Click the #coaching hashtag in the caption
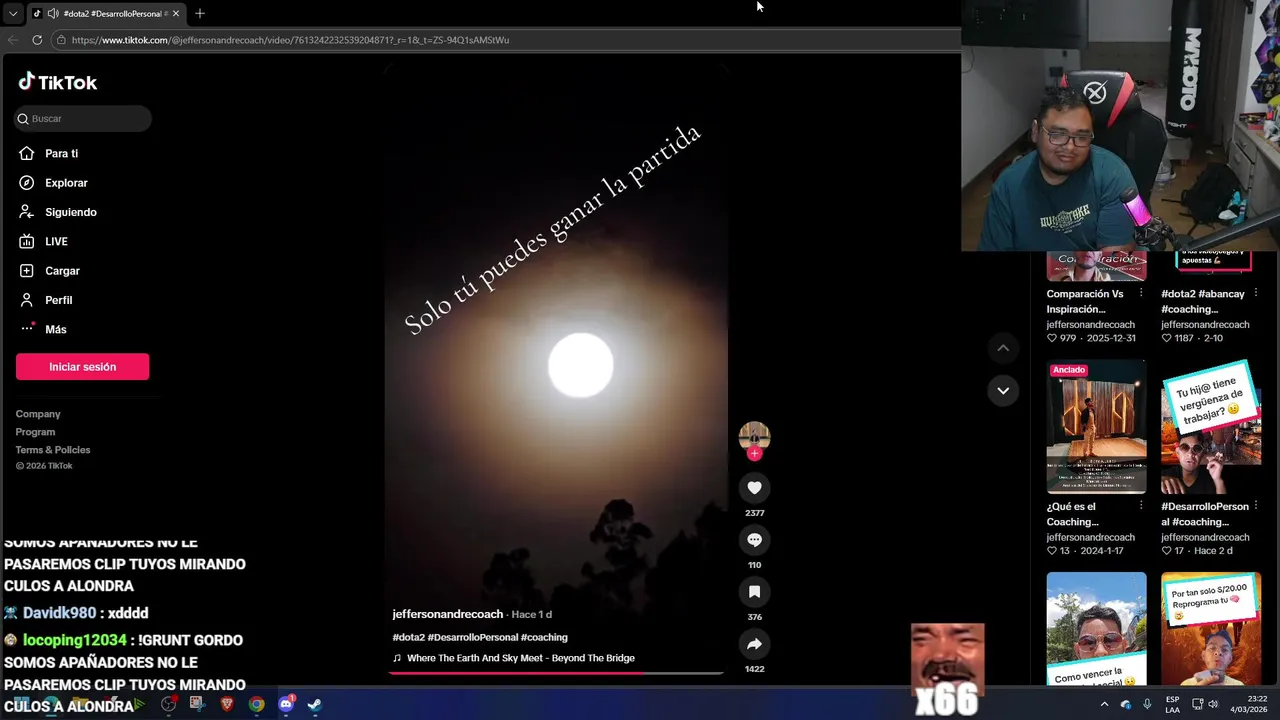The width and height of the screenshot is (1280, 720). click(544, 637)
